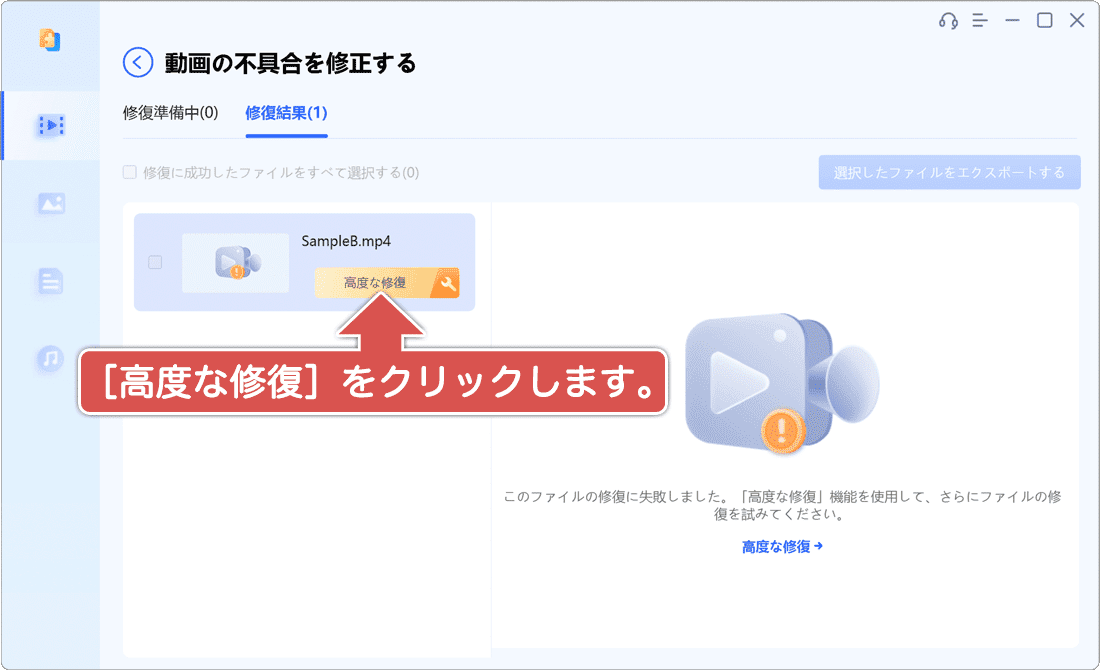Select the Audio Repair sidebar icon
Viewport: 1100px width, 671px height.
(50, 358)
